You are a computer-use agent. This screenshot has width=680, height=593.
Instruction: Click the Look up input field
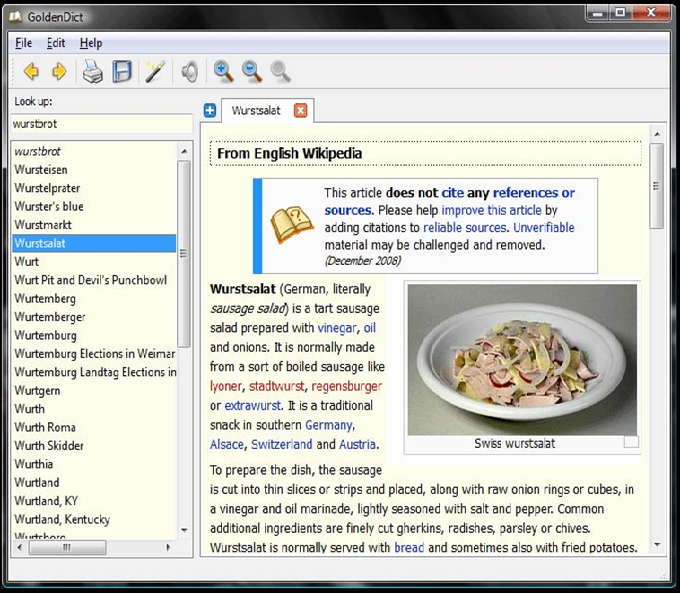pos(101,124)
